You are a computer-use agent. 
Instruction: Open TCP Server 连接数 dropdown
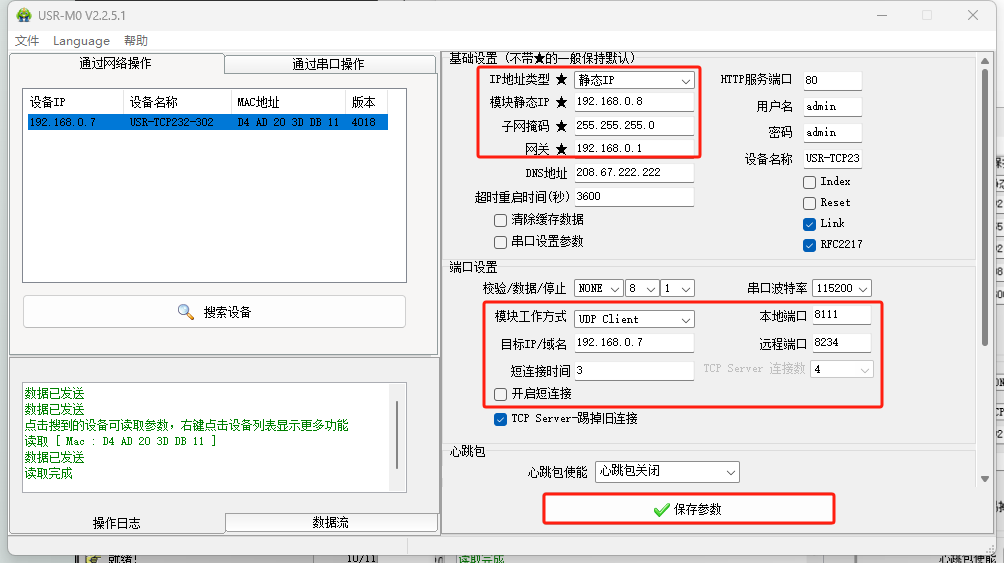point(841,370)
